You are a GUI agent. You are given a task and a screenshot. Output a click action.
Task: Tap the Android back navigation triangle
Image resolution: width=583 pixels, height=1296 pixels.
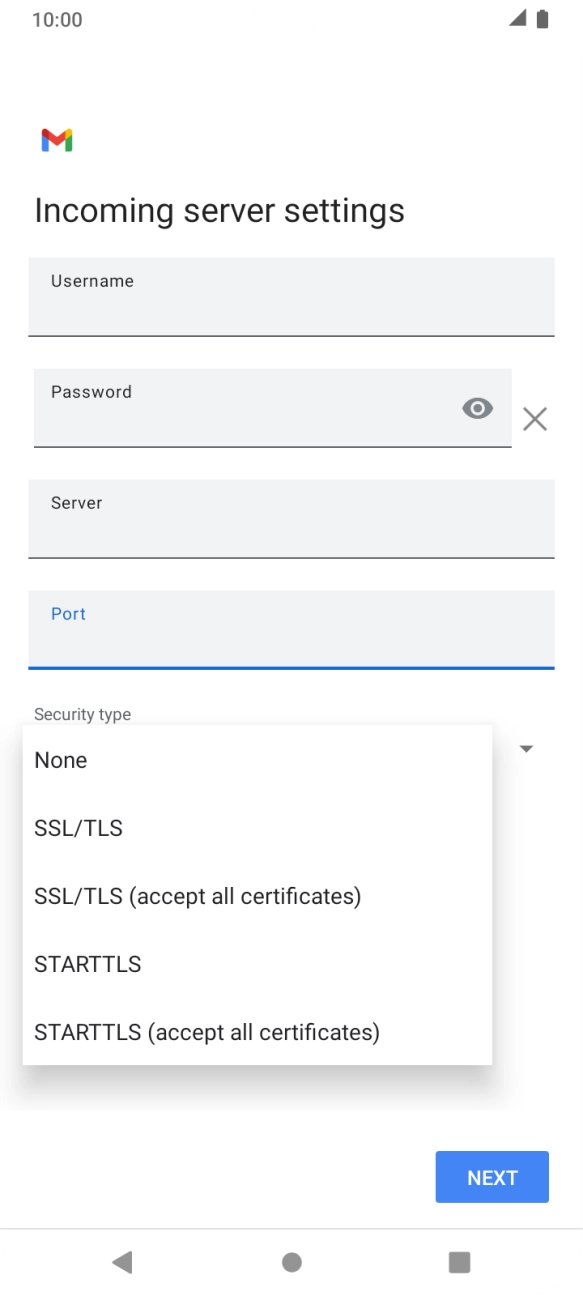(122, 1262)
